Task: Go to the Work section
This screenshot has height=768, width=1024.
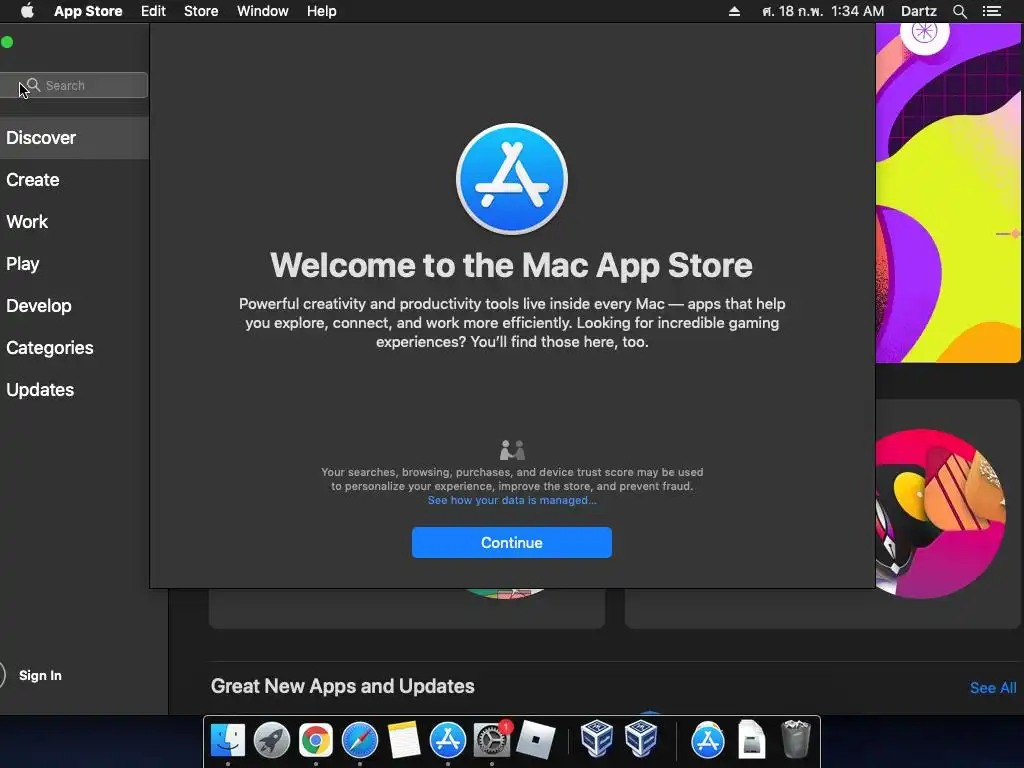Action: (74, 221)
